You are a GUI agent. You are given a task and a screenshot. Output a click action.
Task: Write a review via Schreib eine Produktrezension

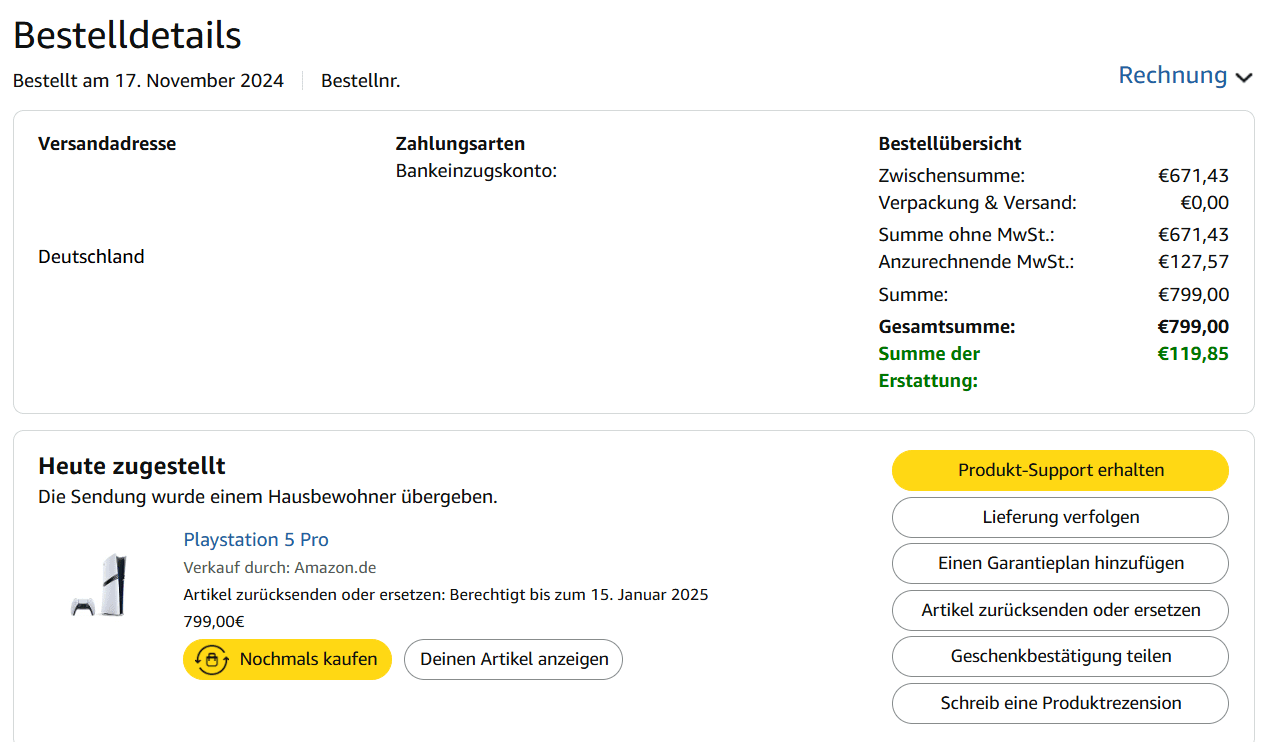1060,703
